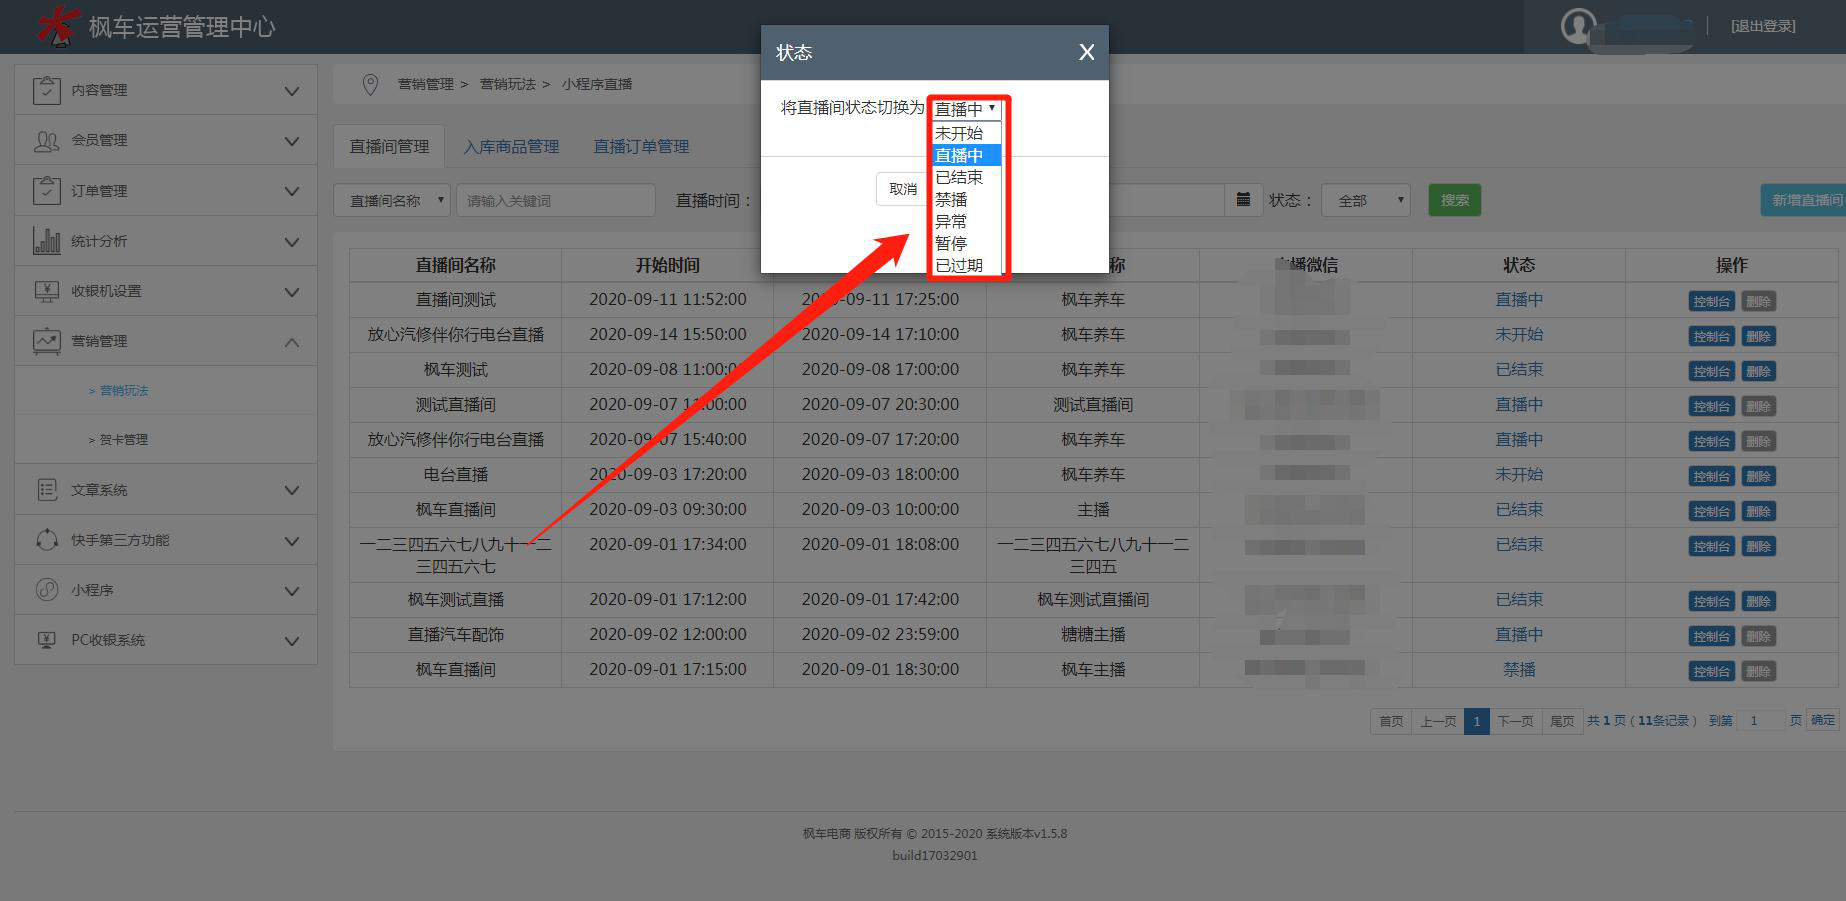The image size is (1846, 901).
Task: Click the user avatar in header
Action: coord(1578,26)
